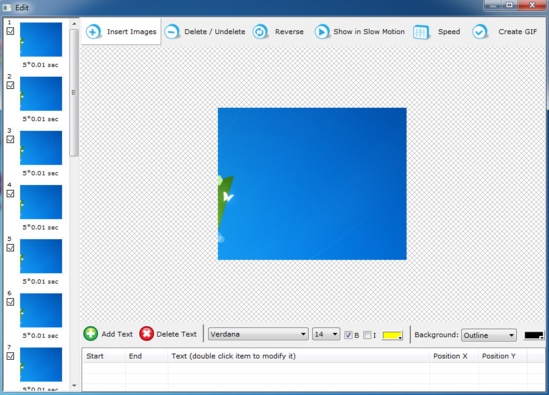Disable the Bold (B) checkbox

348,335
